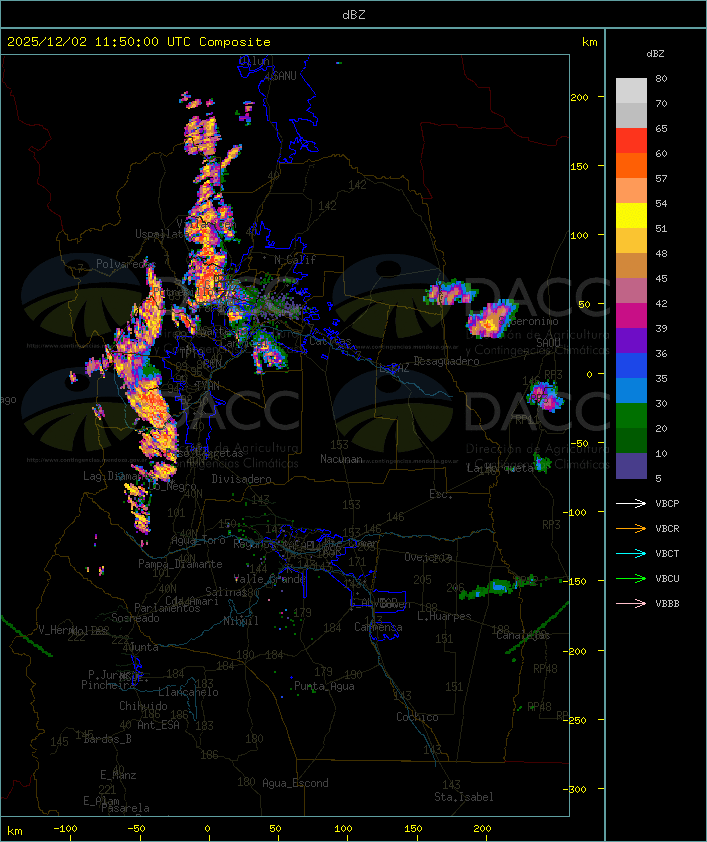Click the 80 value on dBZ scale
Image resolution: width=707 pixels, height=842 pixels.
(661, 78)
